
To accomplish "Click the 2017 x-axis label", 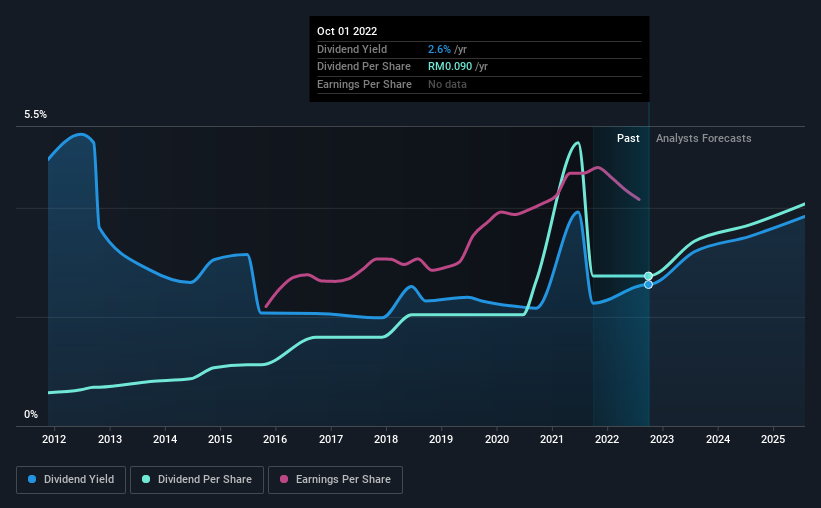I will (331, 439).
